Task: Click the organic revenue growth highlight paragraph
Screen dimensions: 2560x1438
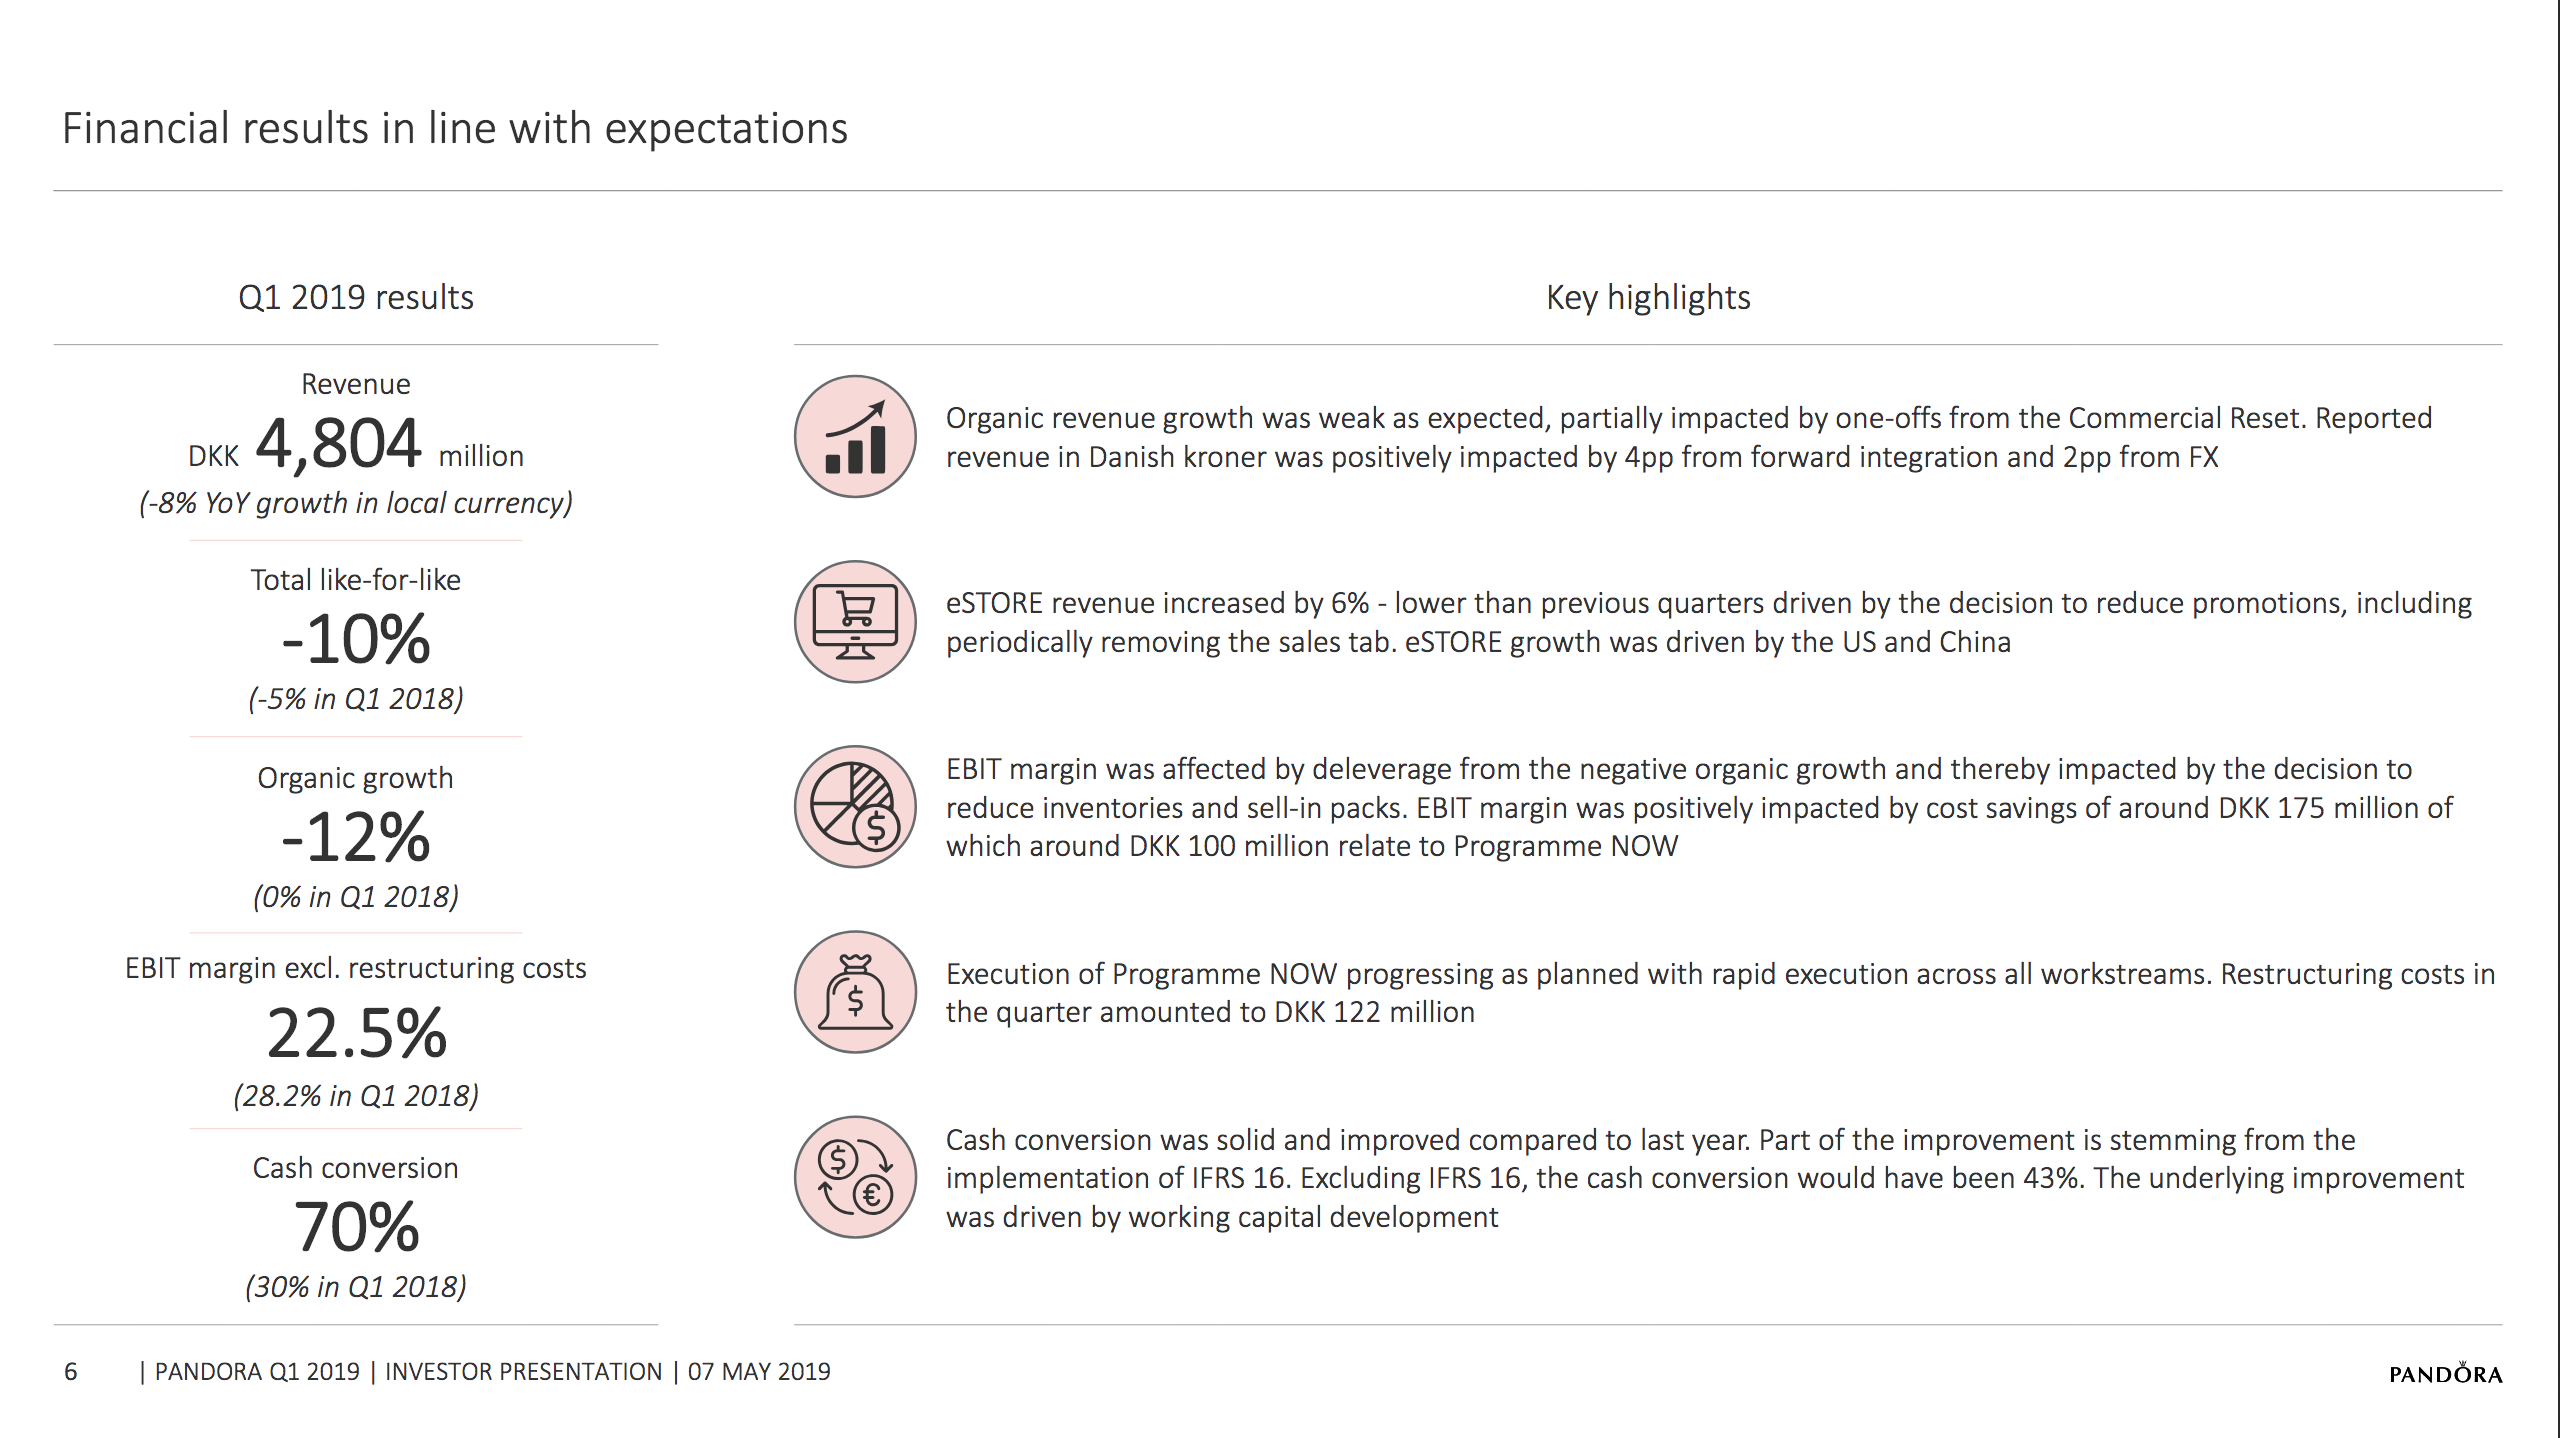Action: pos(1689,437)
